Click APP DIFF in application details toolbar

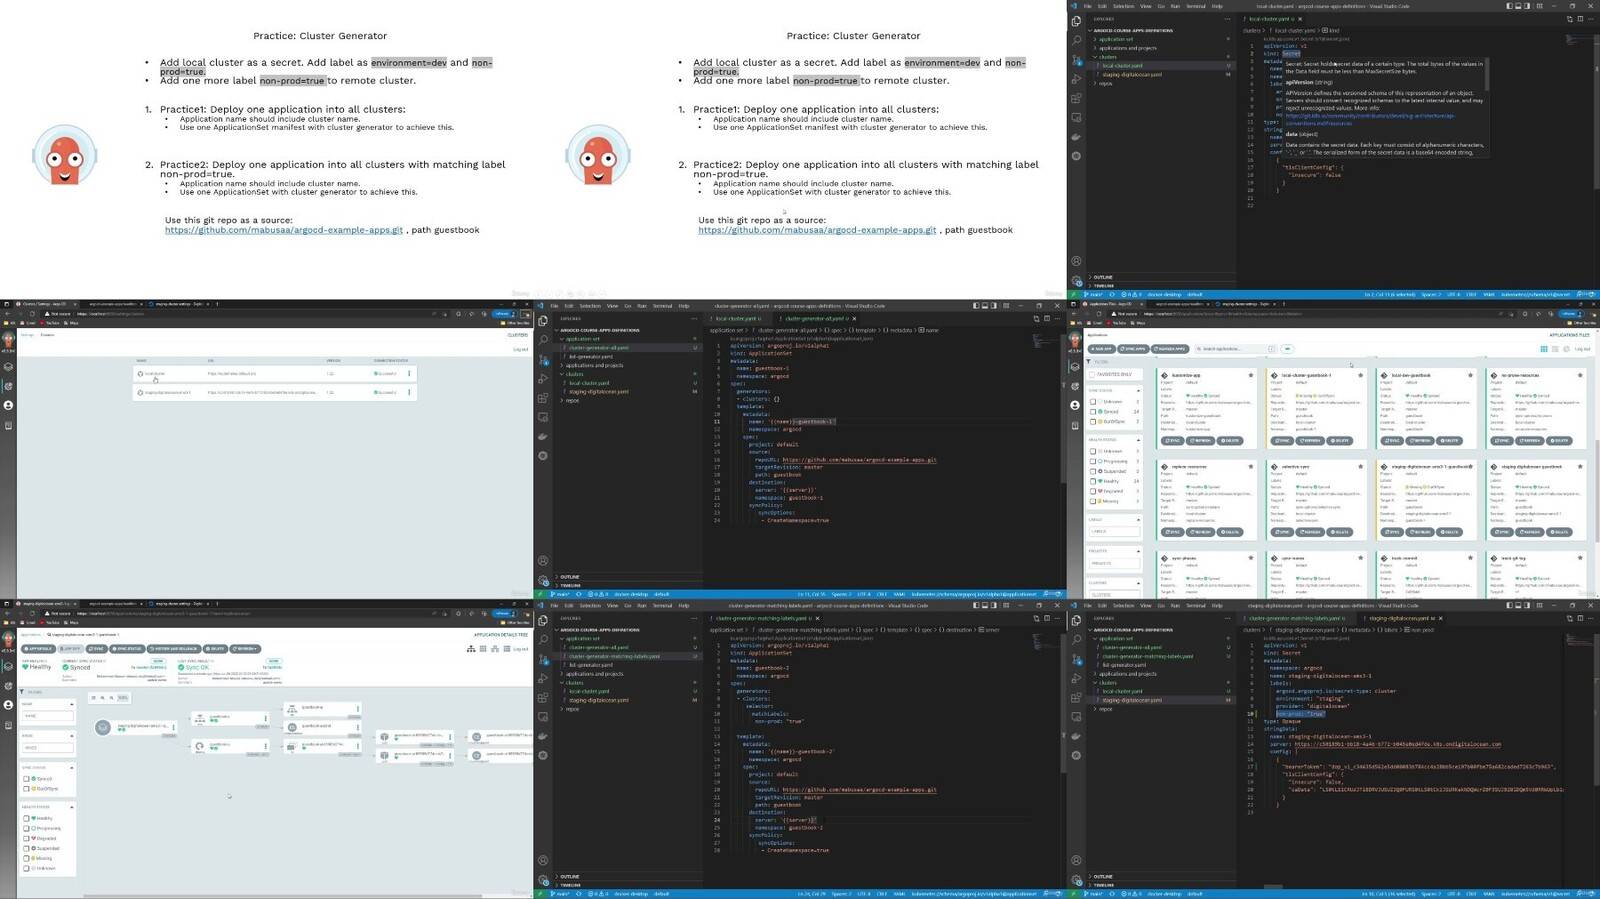pos(70,649)
